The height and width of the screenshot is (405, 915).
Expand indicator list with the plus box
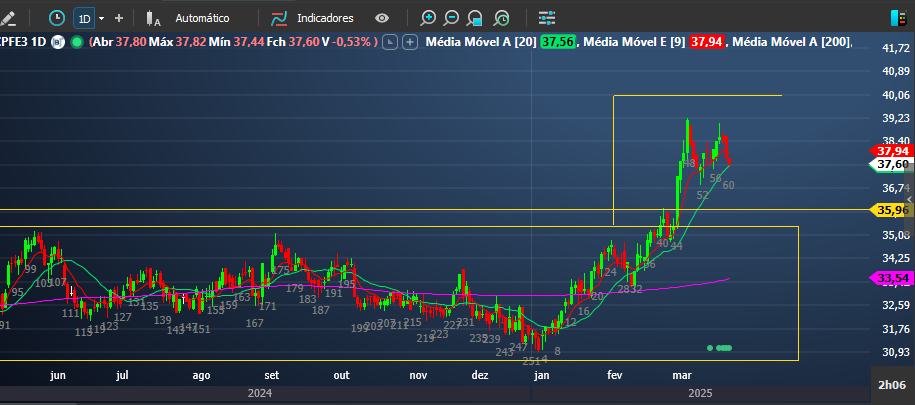(409, 42)
